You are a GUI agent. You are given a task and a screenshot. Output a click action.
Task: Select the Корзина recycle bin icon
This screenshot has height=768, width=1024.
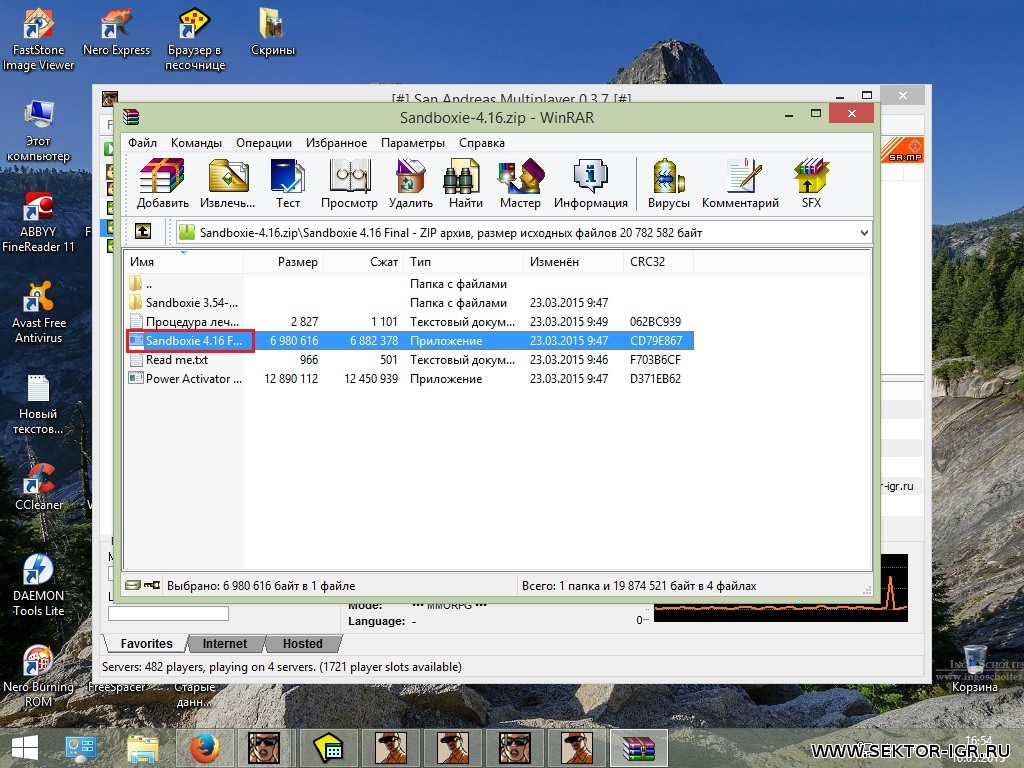point(974,669)
